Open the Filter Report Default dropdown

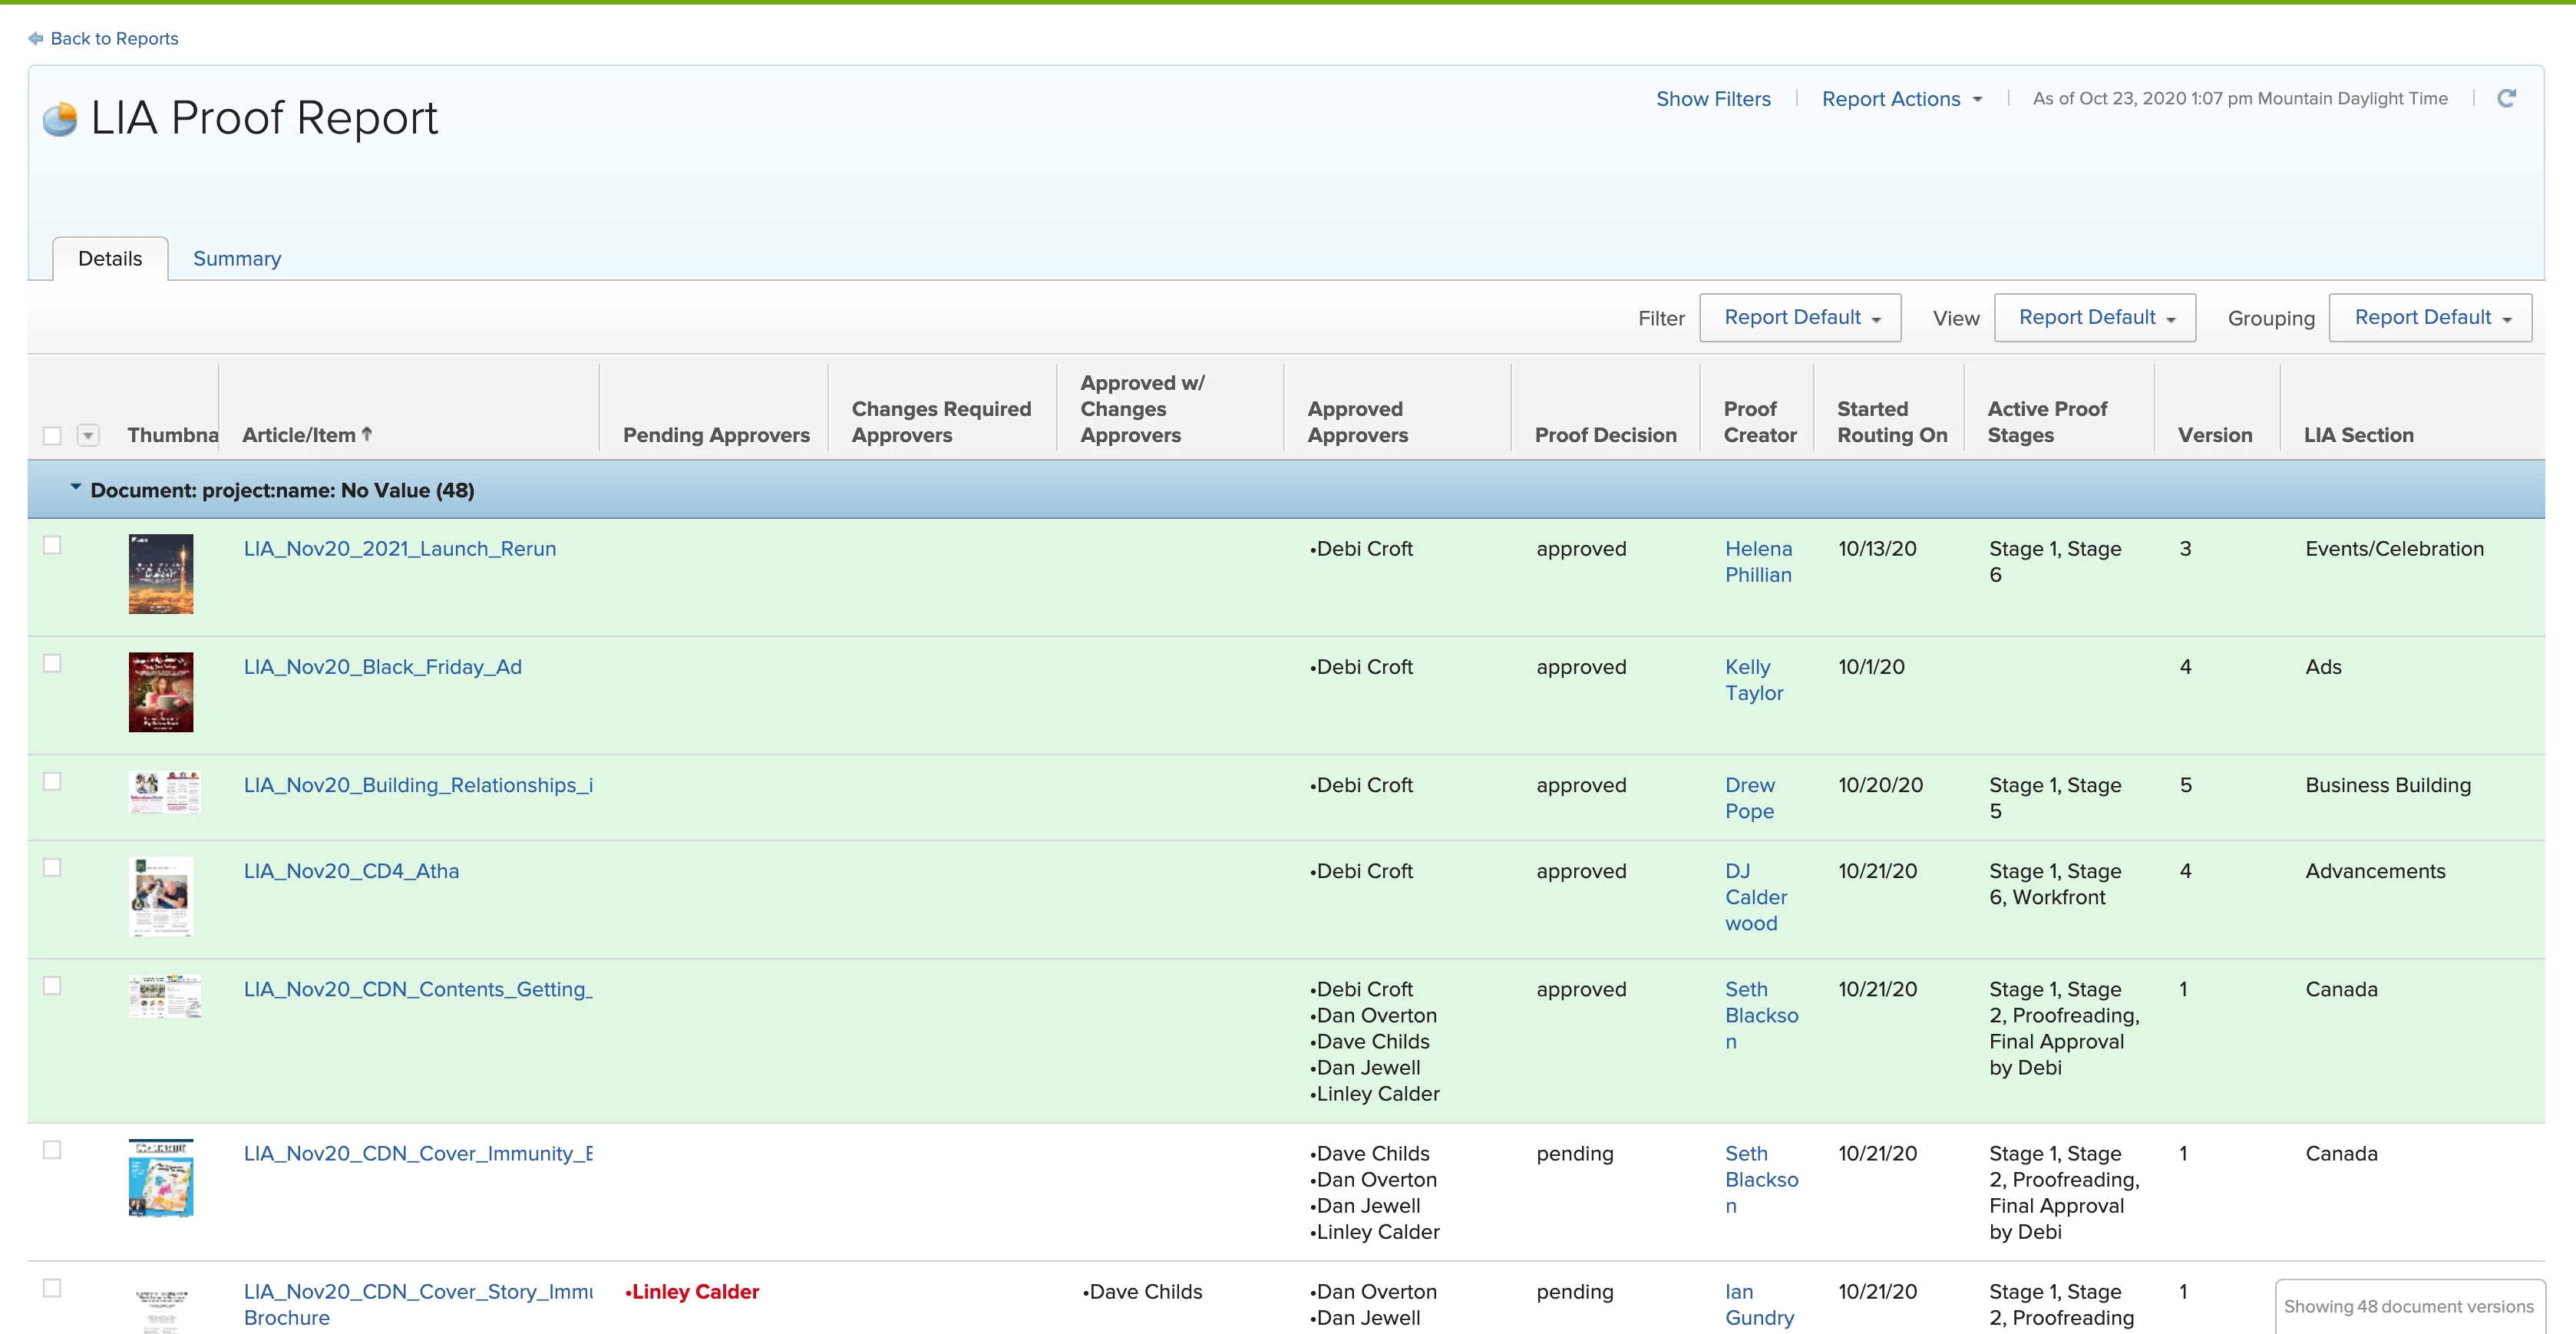[x=1800, y=317]
